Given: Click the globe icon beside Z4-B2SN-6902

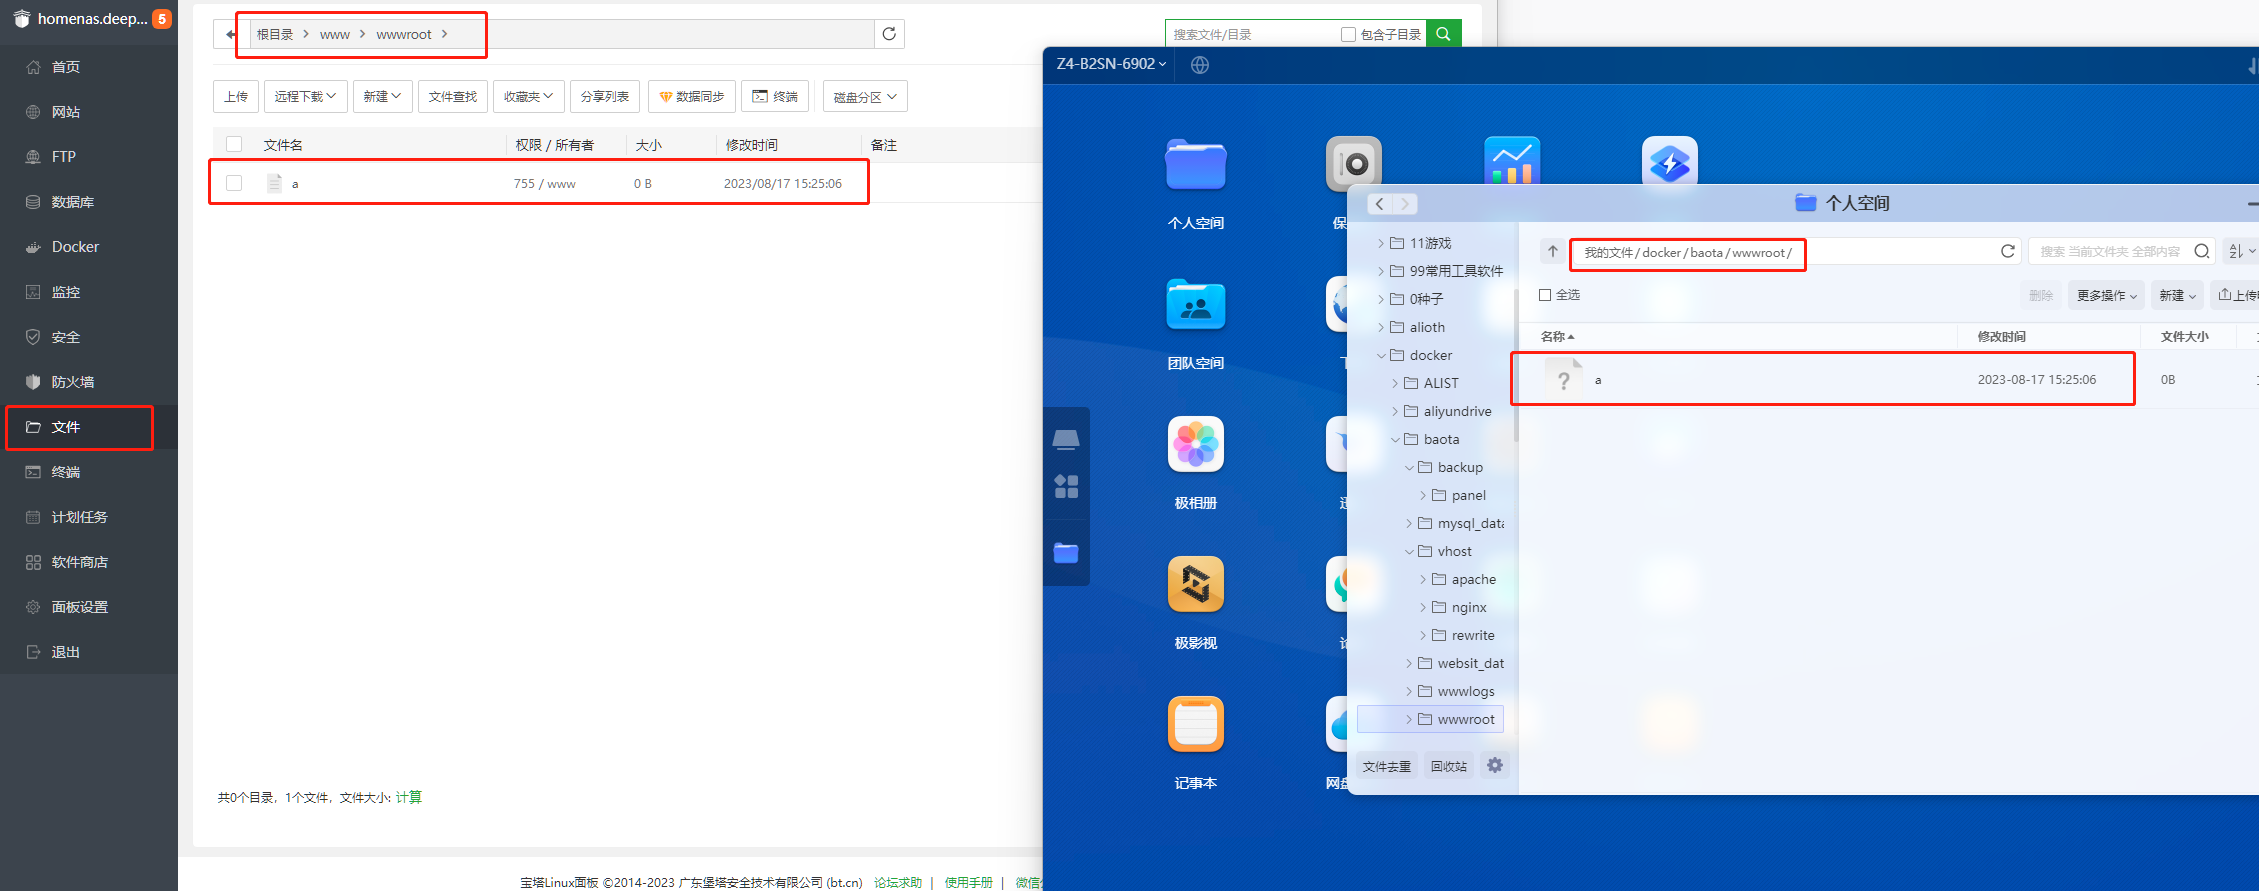Looking at the screenshot, I should coord(1200,65).
